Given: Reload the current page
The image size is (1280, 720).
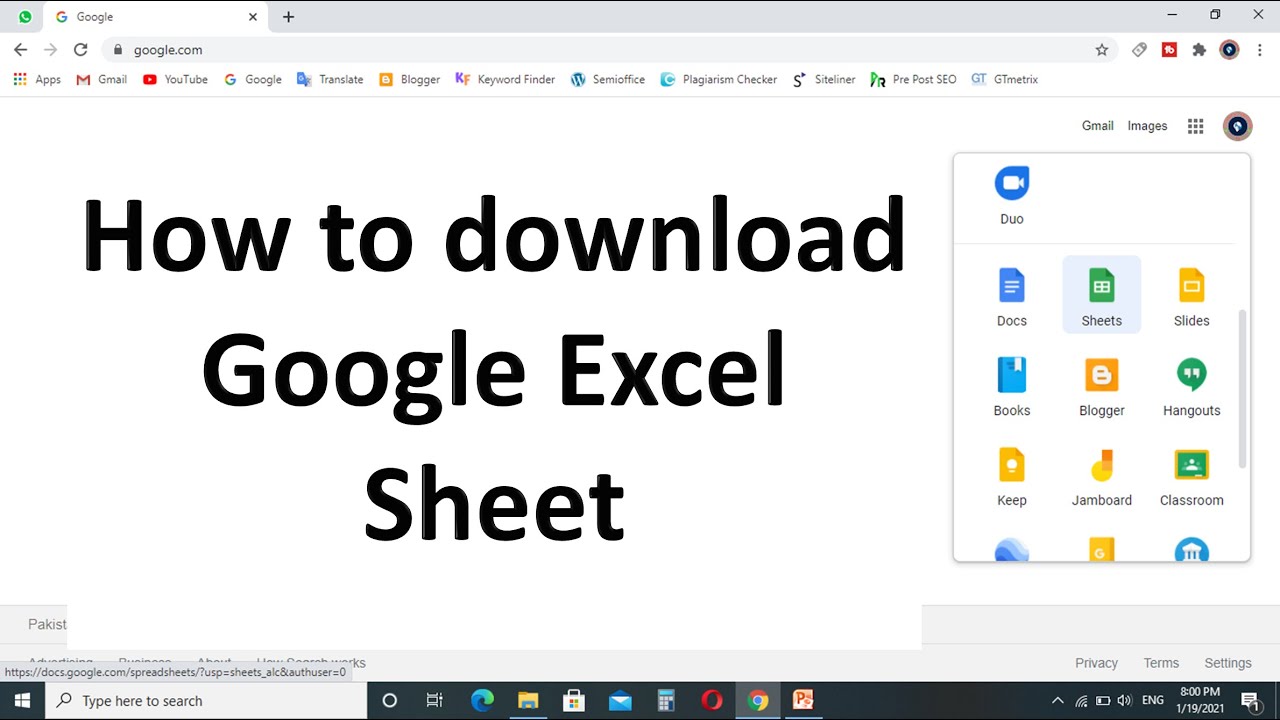Looking at the screenshot, I should pos(81,49).
